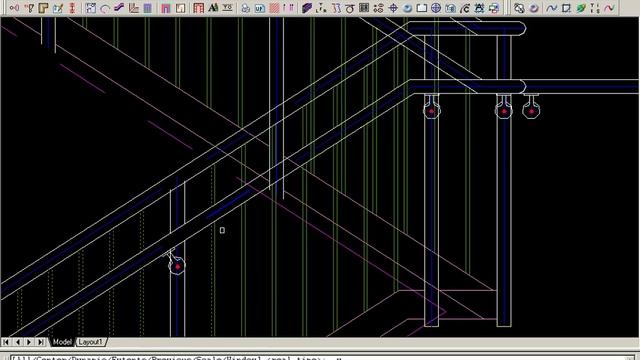640x360 pixels.
Task: Click the blue sphere render icon
Action: click(407, 8)
